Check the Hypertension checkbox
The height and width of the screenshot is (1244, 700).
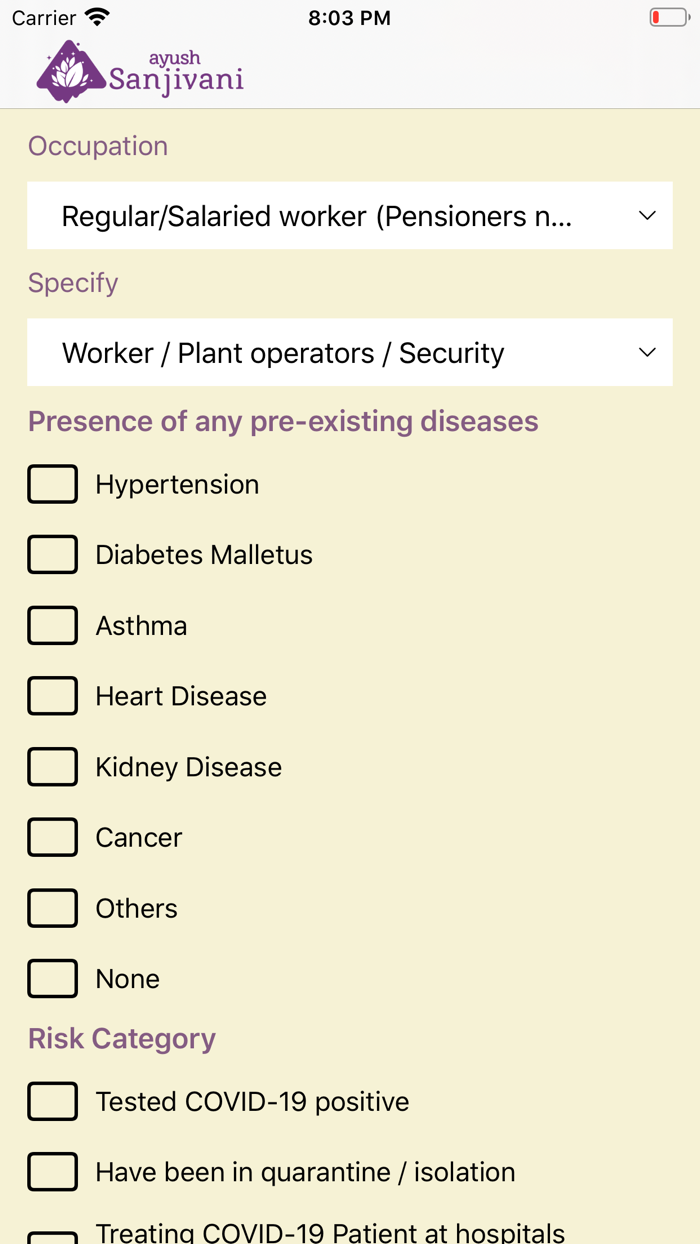pos(53,484)
